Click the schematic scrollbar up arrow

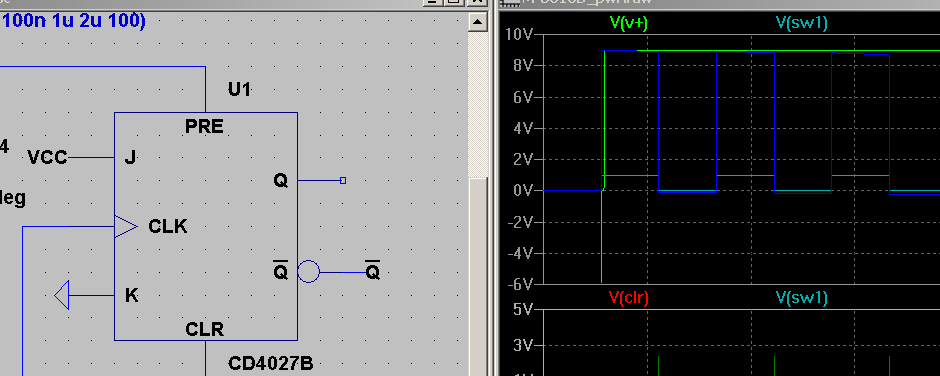[x=478, y=23]
